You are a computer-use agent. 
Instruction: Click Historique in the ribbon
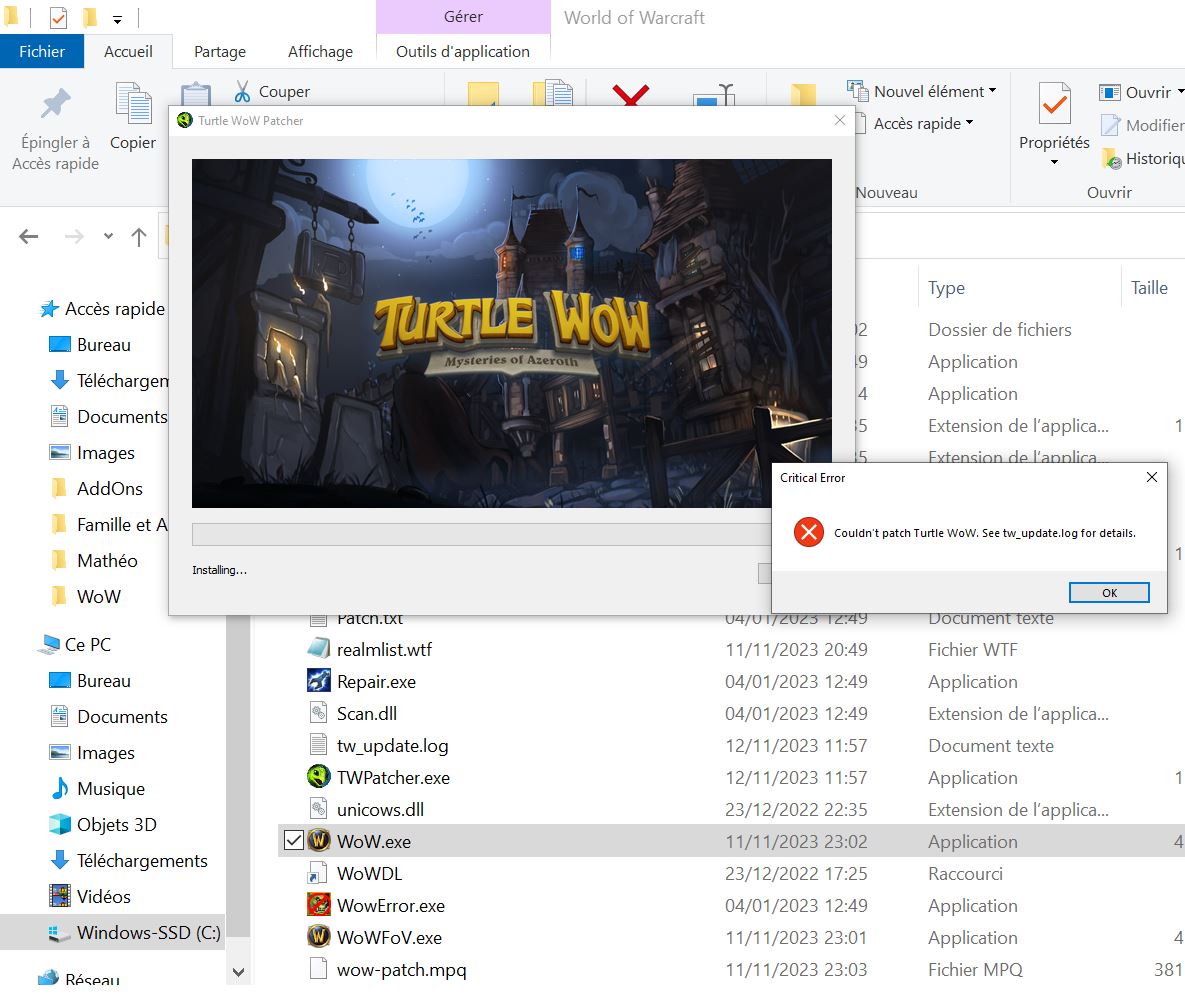1143,159
